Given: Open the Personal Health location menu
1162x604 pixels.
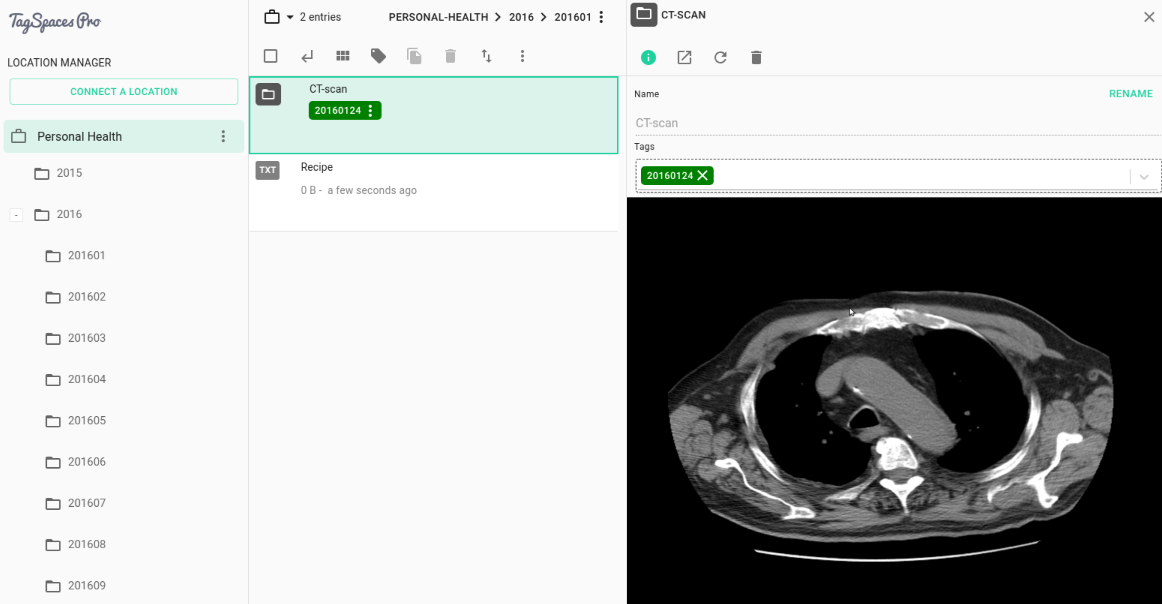Looking at the screenshot, I should (223, 136).
